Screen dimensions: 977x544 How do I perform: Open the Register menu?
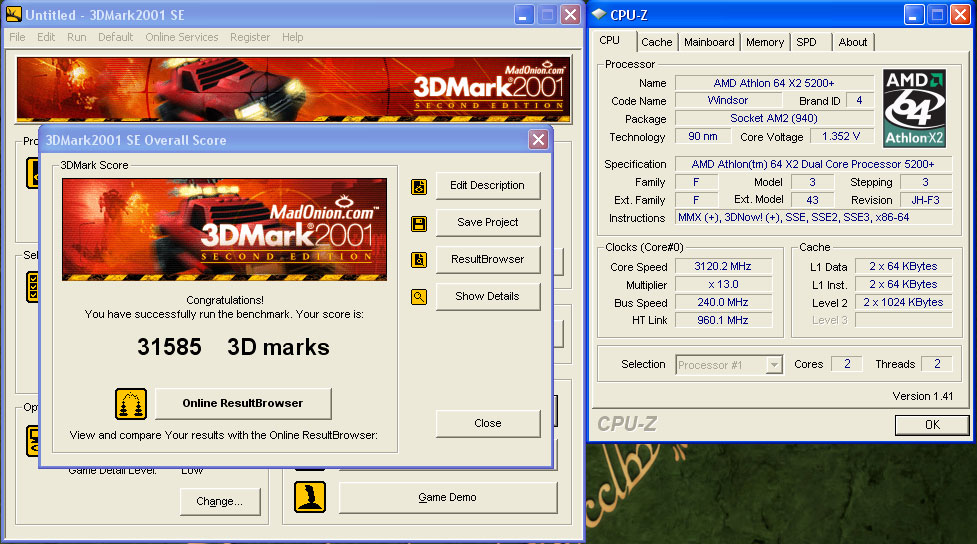(250, 37)
